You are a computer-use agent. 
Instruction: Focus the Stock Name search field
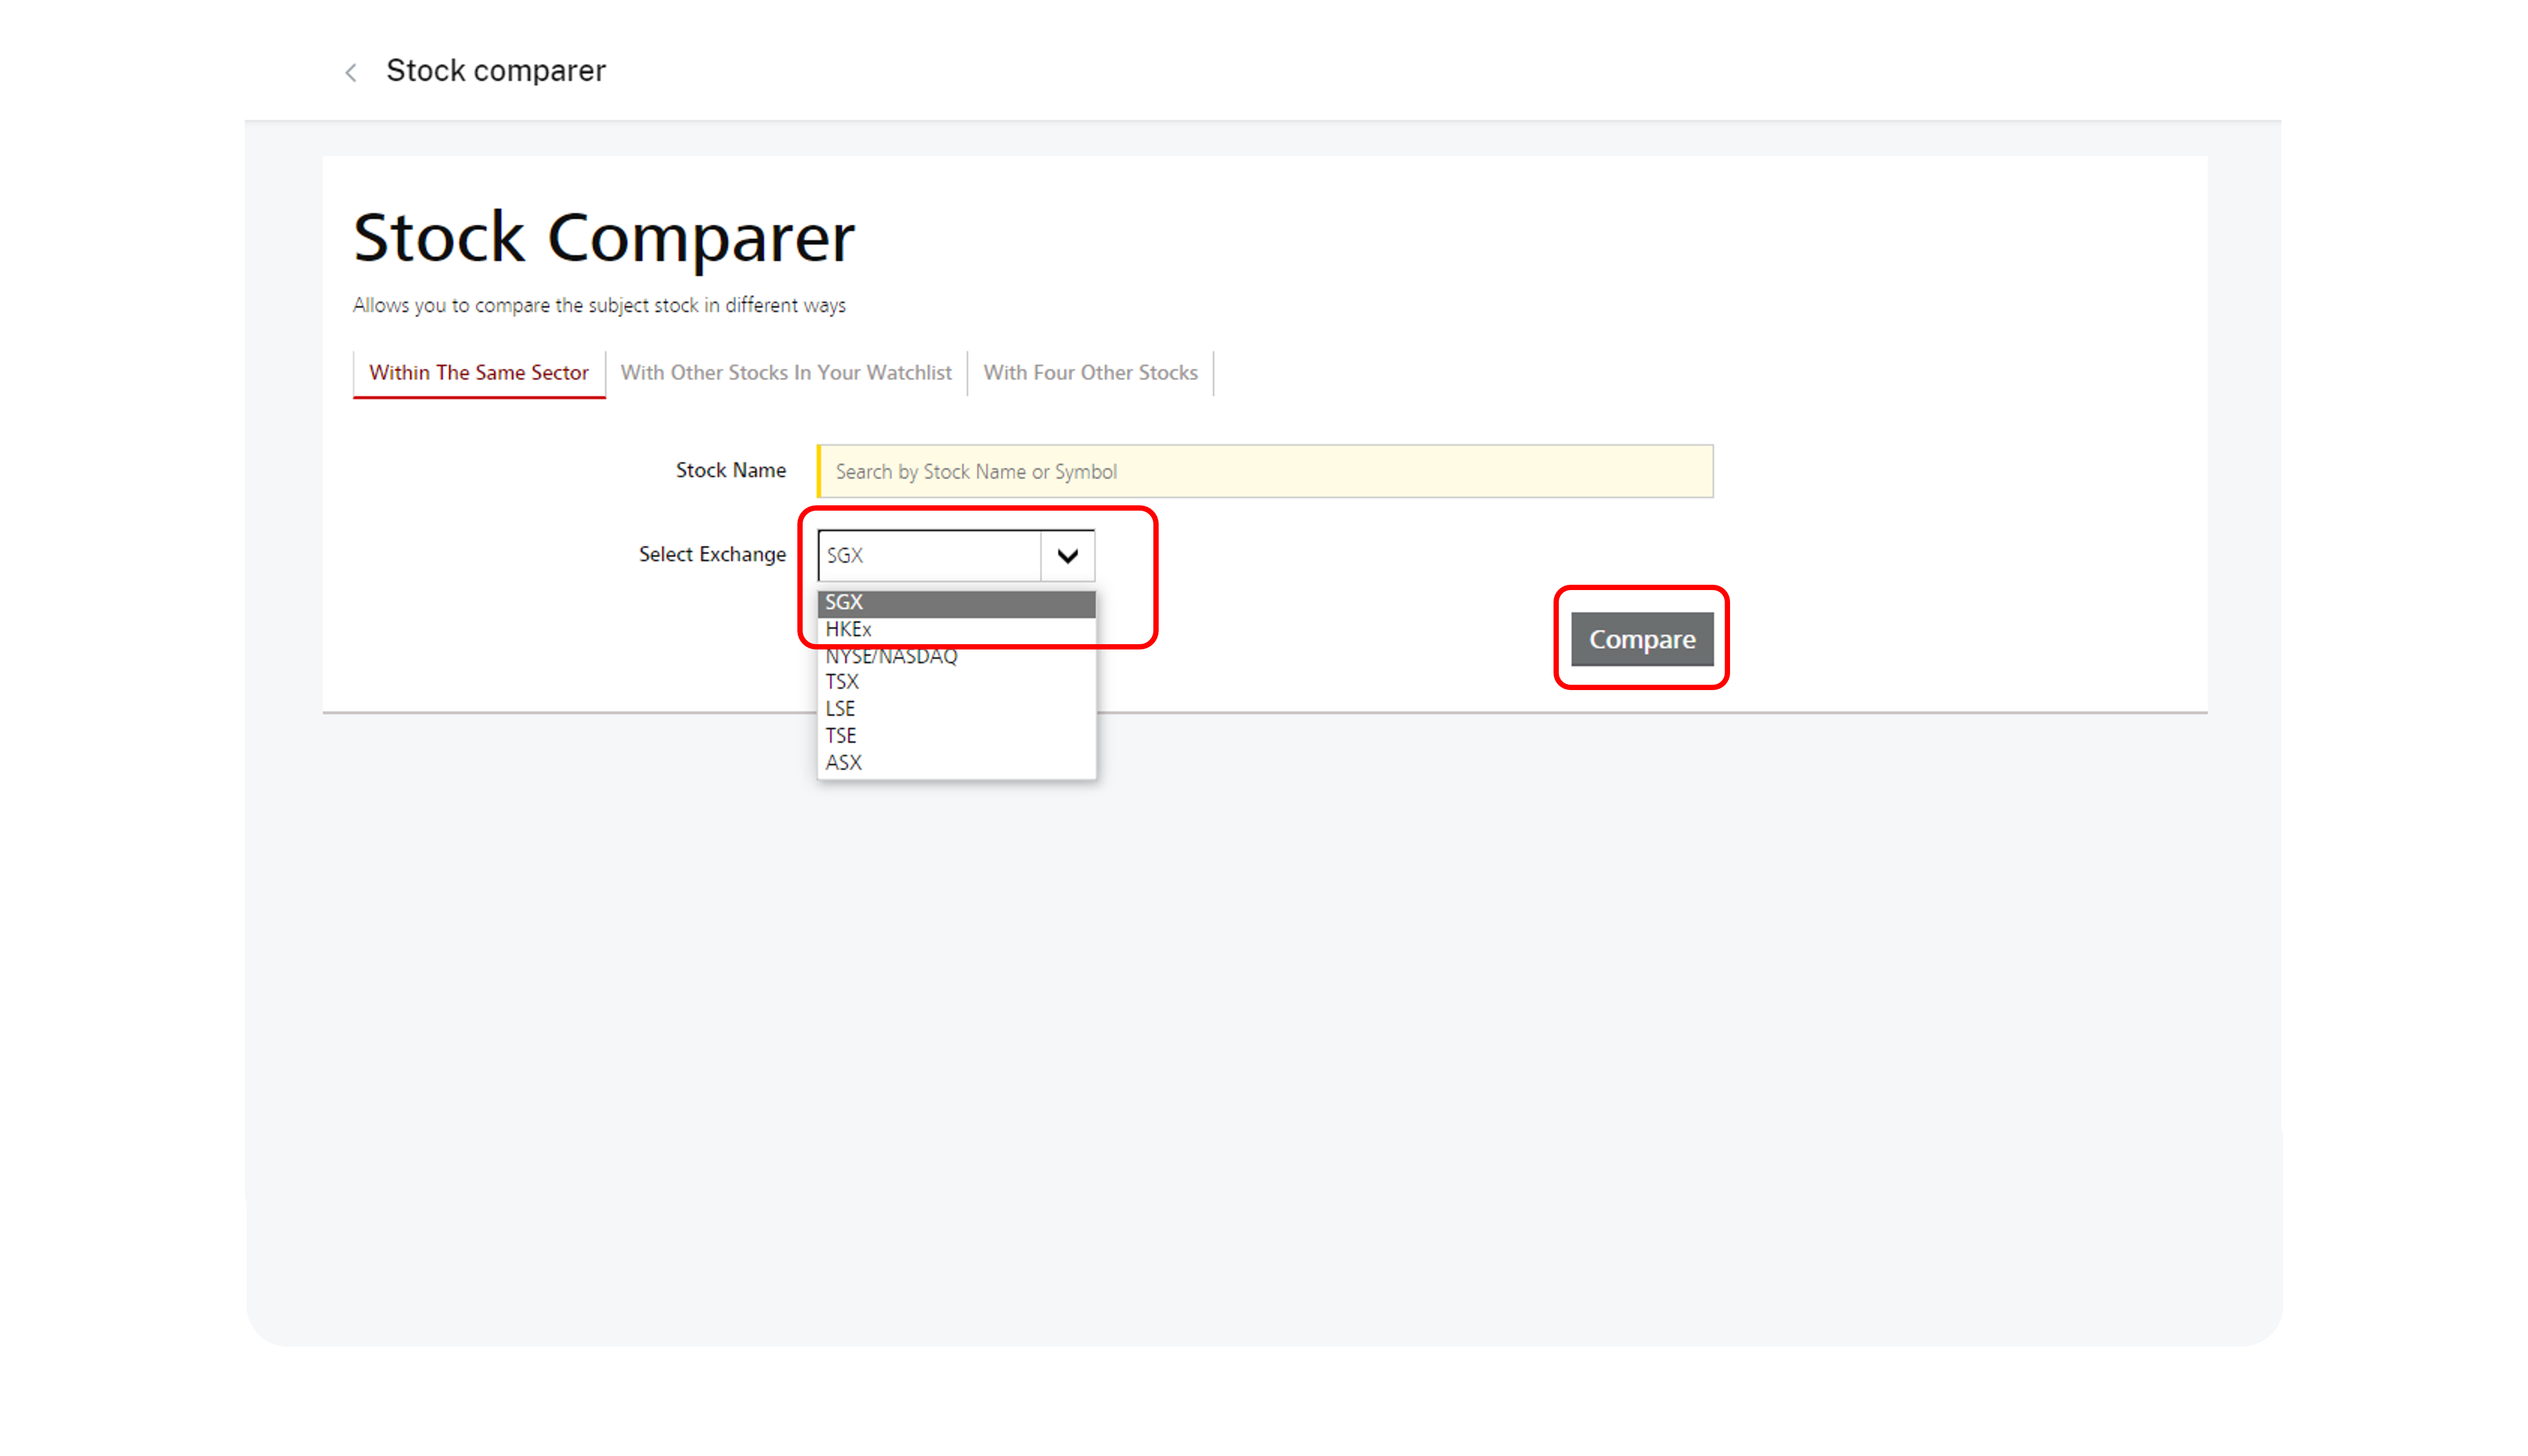point(1265,471)
